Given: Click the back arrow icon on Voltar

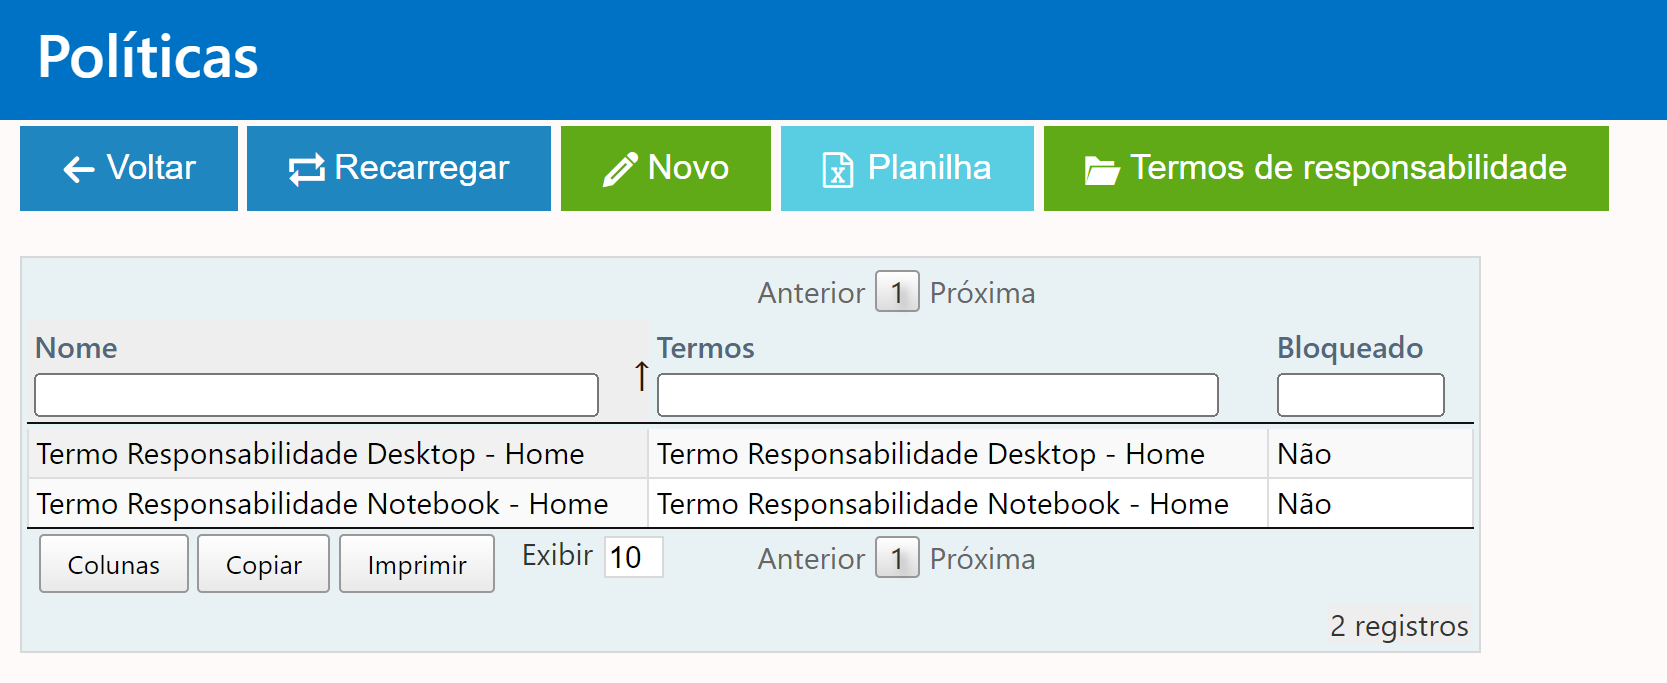Looking at the screenshot, I should coord(79,170).
